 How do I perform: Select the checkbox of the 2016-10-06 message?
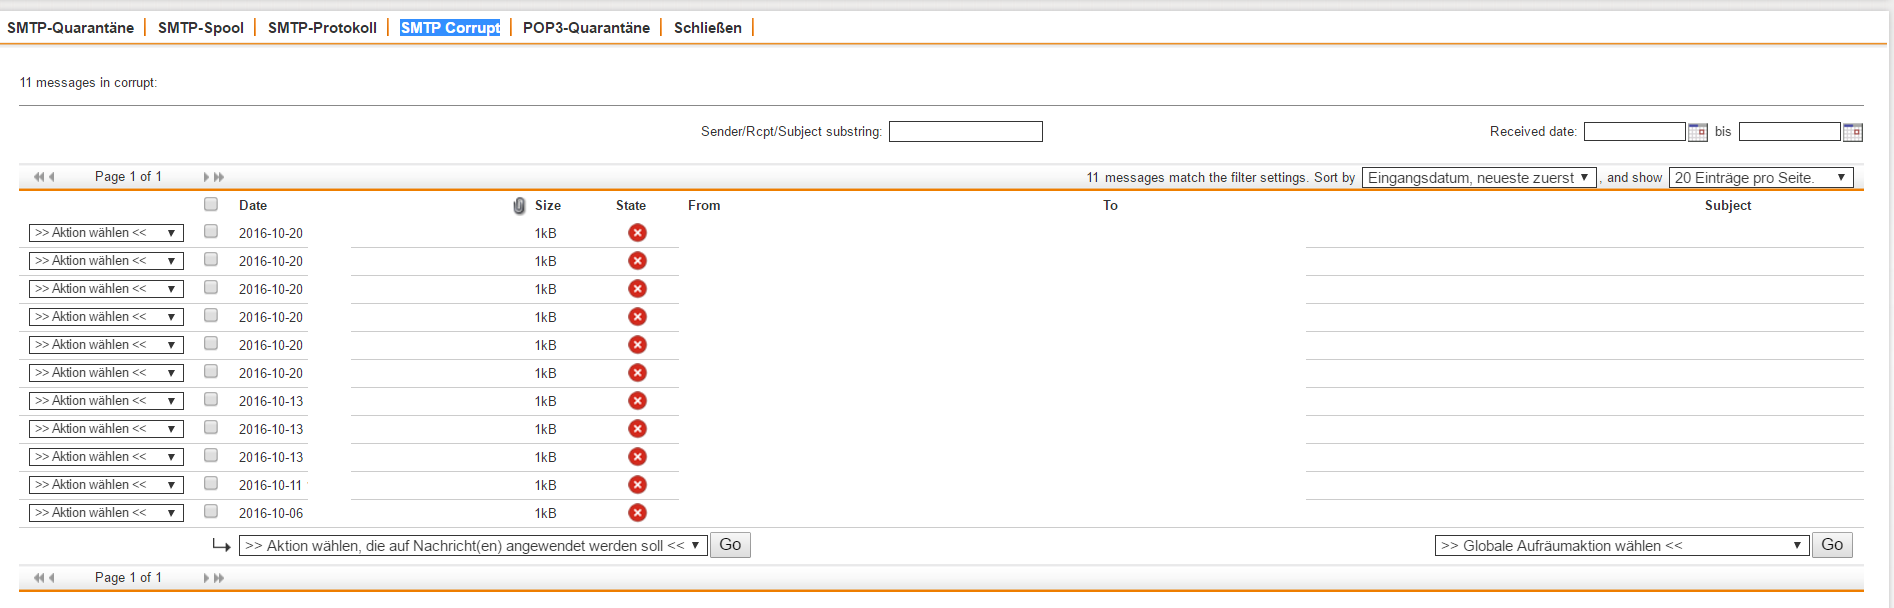pos(211,512)
